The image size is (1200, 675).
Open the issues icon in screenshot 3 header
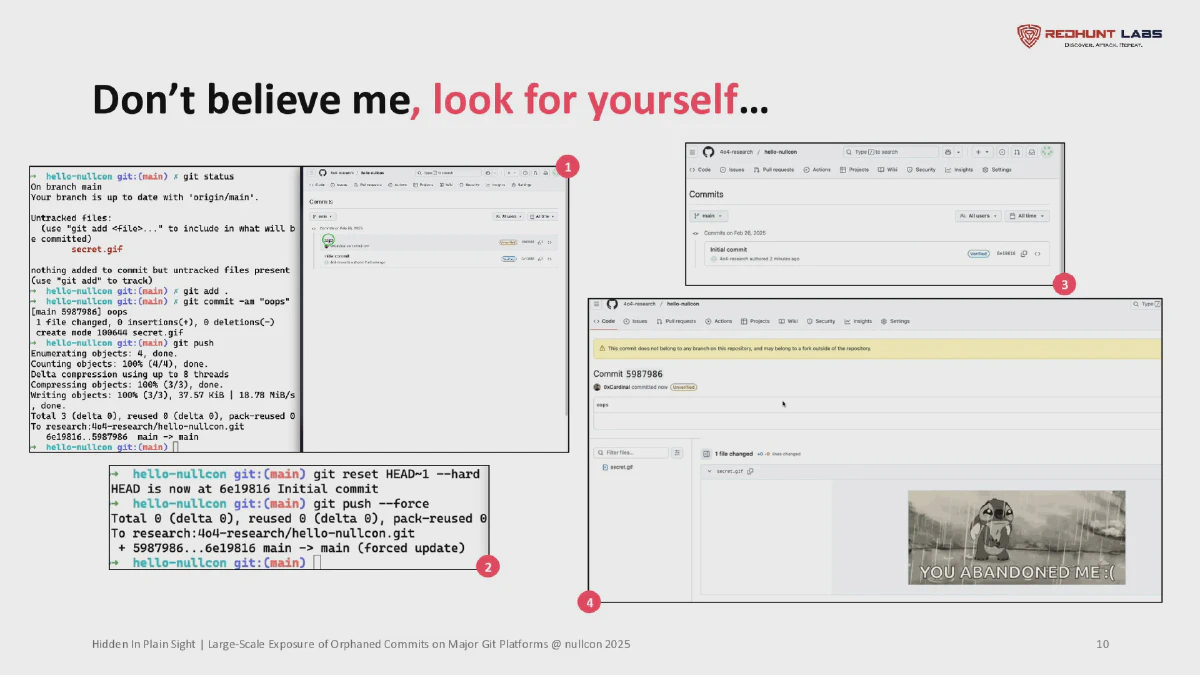[x=1002, y=152]
